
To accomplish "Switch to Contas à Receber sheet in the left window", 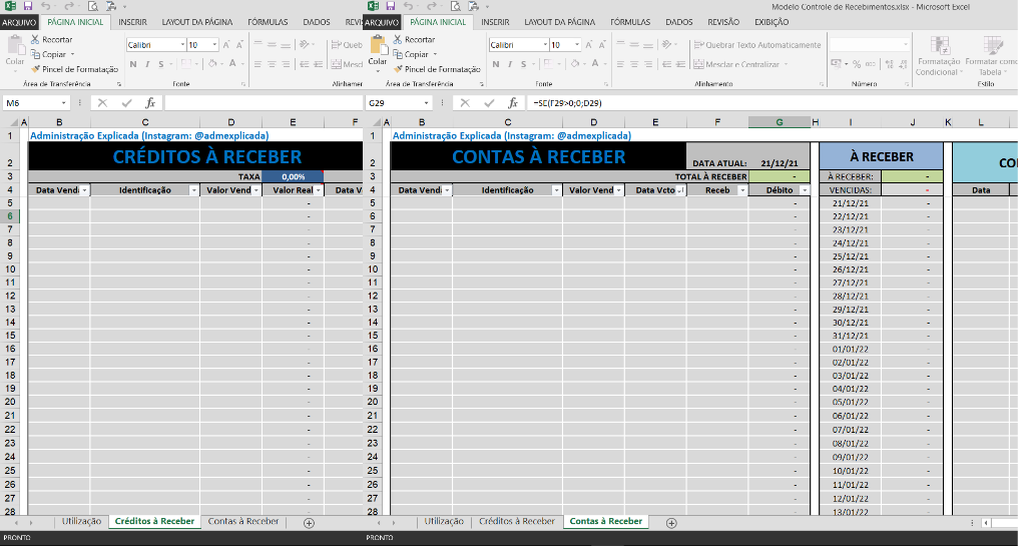I will pos(243,521).
